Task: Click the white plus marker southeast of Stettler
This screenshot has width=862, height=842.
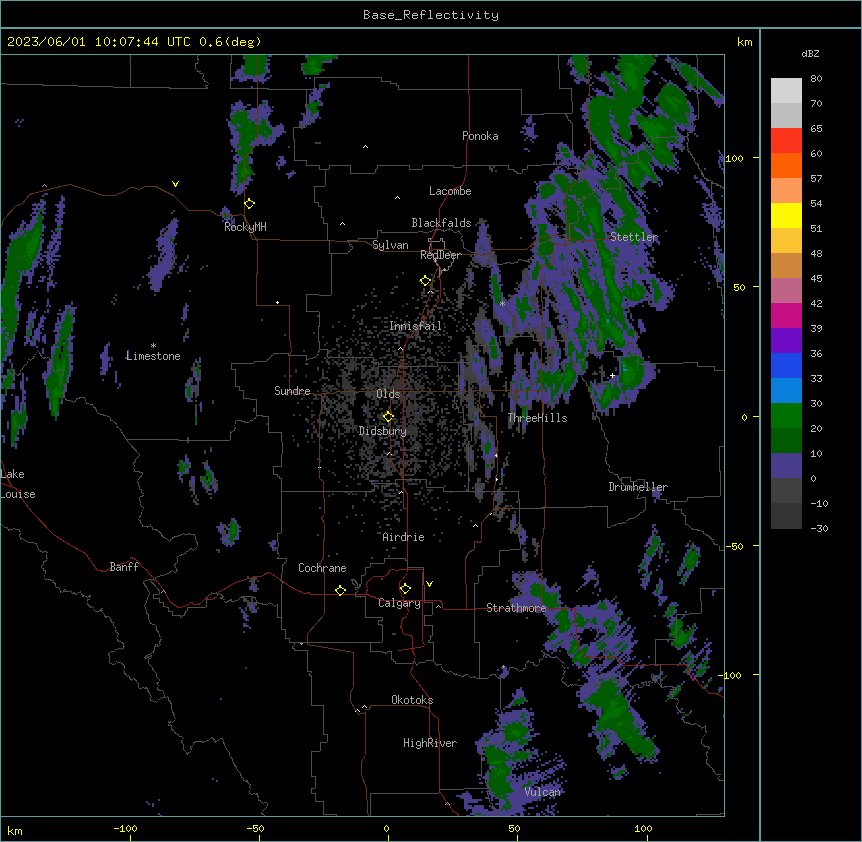Action: pos(612,375)
